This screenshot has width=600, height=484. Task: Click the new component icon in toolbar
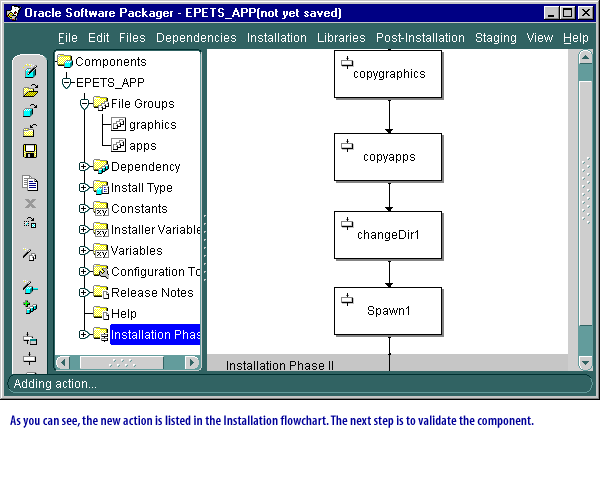pyautogui.click(x=30, y=71)
